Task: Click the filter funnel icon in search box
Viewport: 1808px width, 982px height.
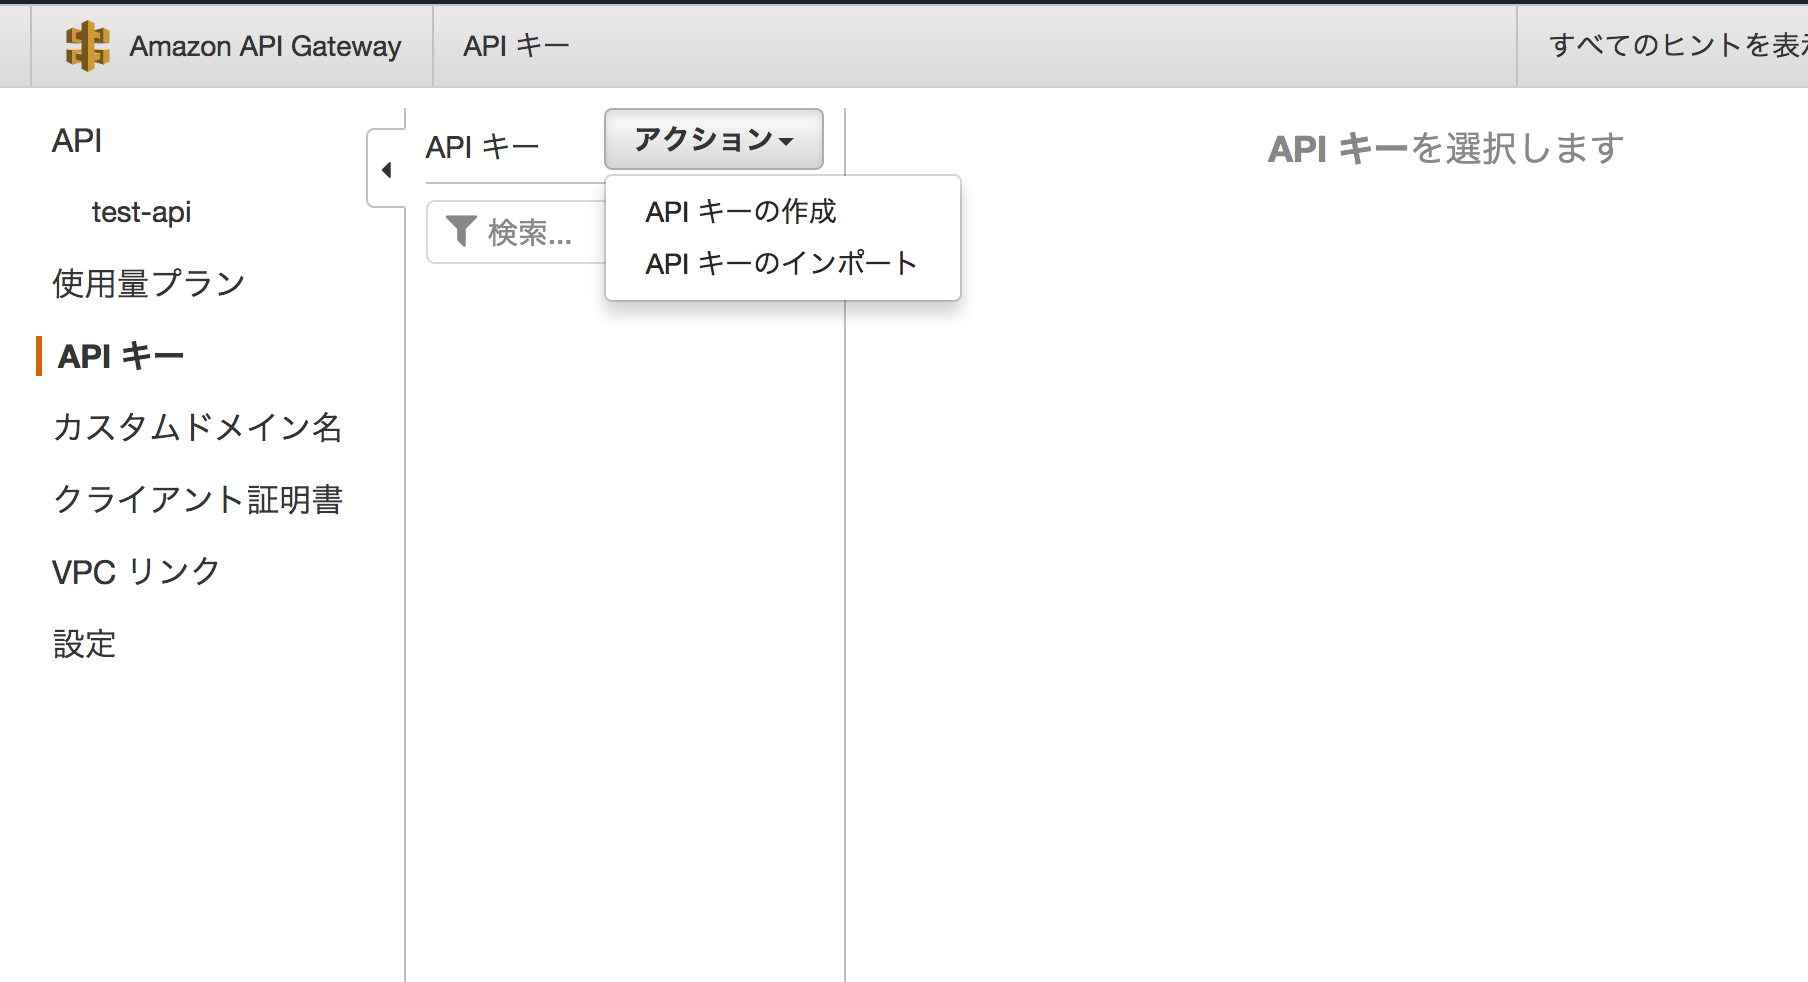Action: click(x=460, y=231)
